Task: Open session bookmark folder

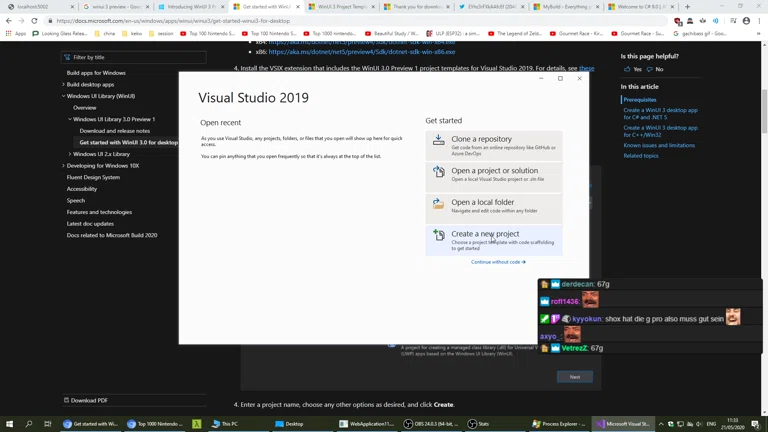Action: pyautogui.click(x=161, y=33)
